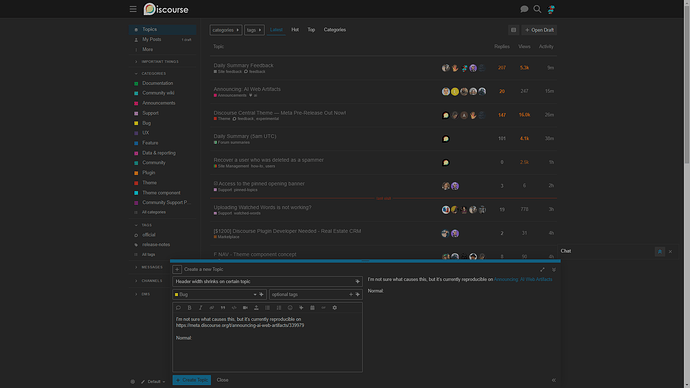Switch to the Top tab
This screenshot has height=388, width=690.
[311, 30]
